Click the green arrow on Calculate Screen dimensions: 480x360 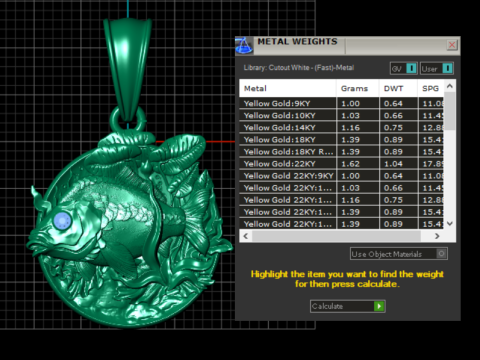click(x=379, y=306)
